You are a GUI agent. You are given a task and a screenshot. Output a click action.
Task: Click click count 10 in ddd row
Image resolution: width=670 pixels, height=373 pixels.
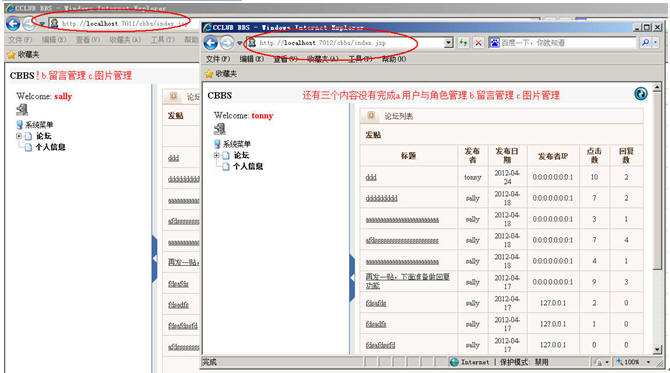[594, 177]
